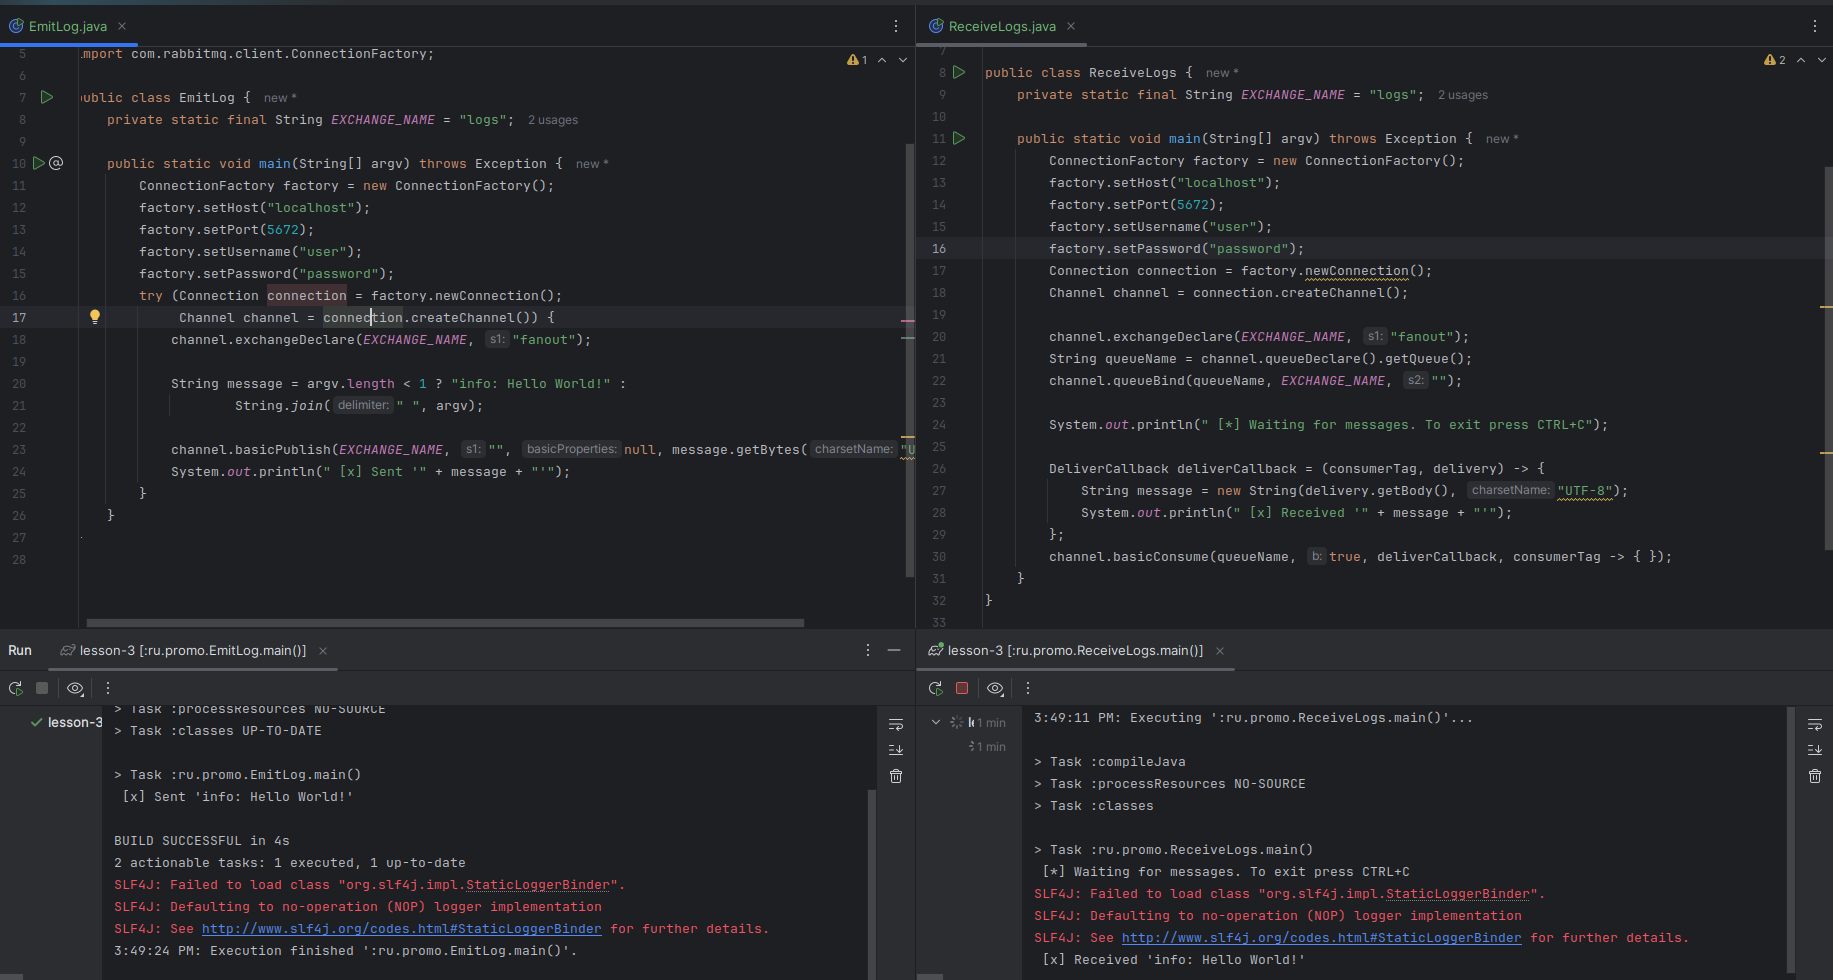Click the 2 warnings indicator in ReceiveLogs editor
The image size is (1833, 980).
(x=1776, y=60)
